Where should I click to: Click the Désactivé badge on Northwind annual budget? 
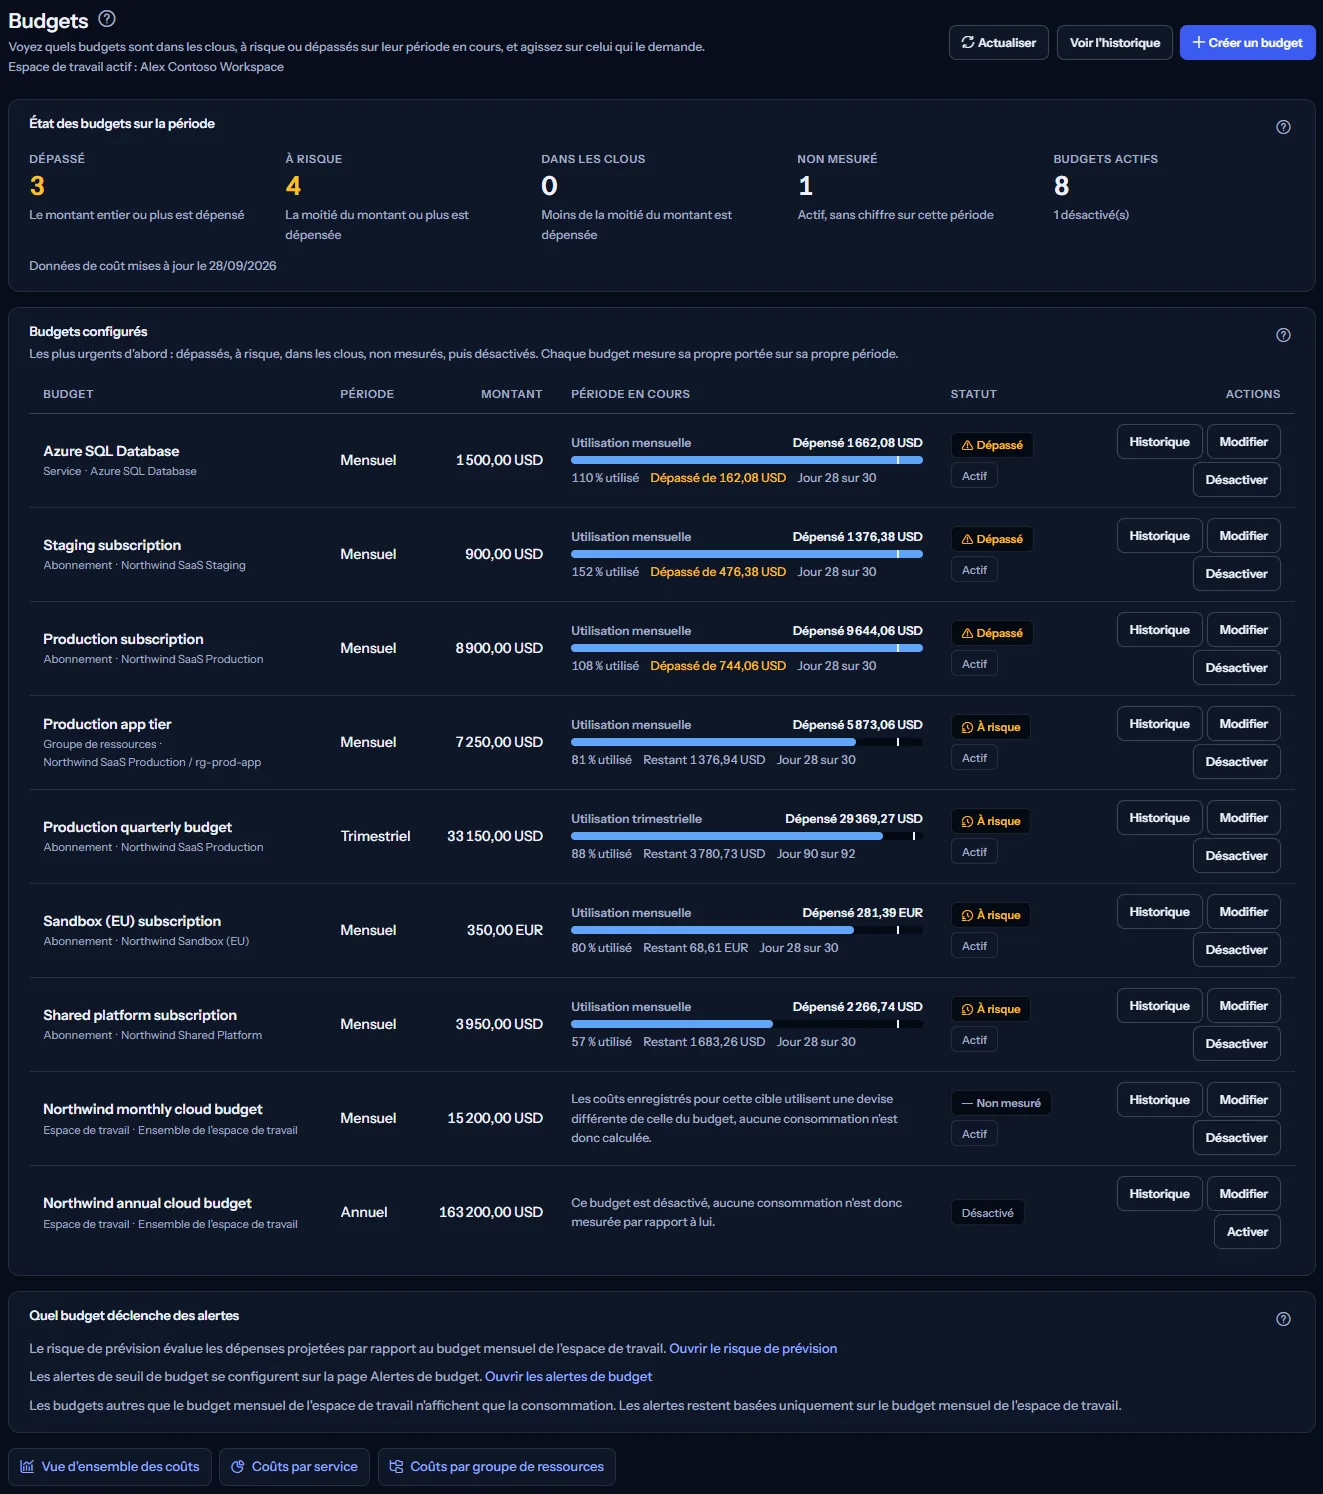coord(987,1213)
